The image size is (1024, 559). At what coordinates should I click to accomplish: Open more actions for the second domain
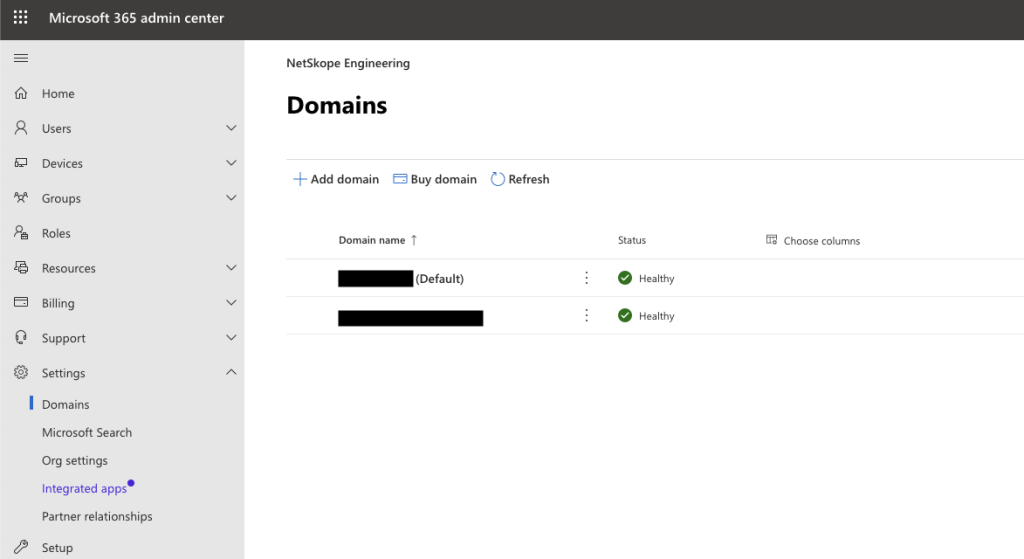click(x=586, y=315)
